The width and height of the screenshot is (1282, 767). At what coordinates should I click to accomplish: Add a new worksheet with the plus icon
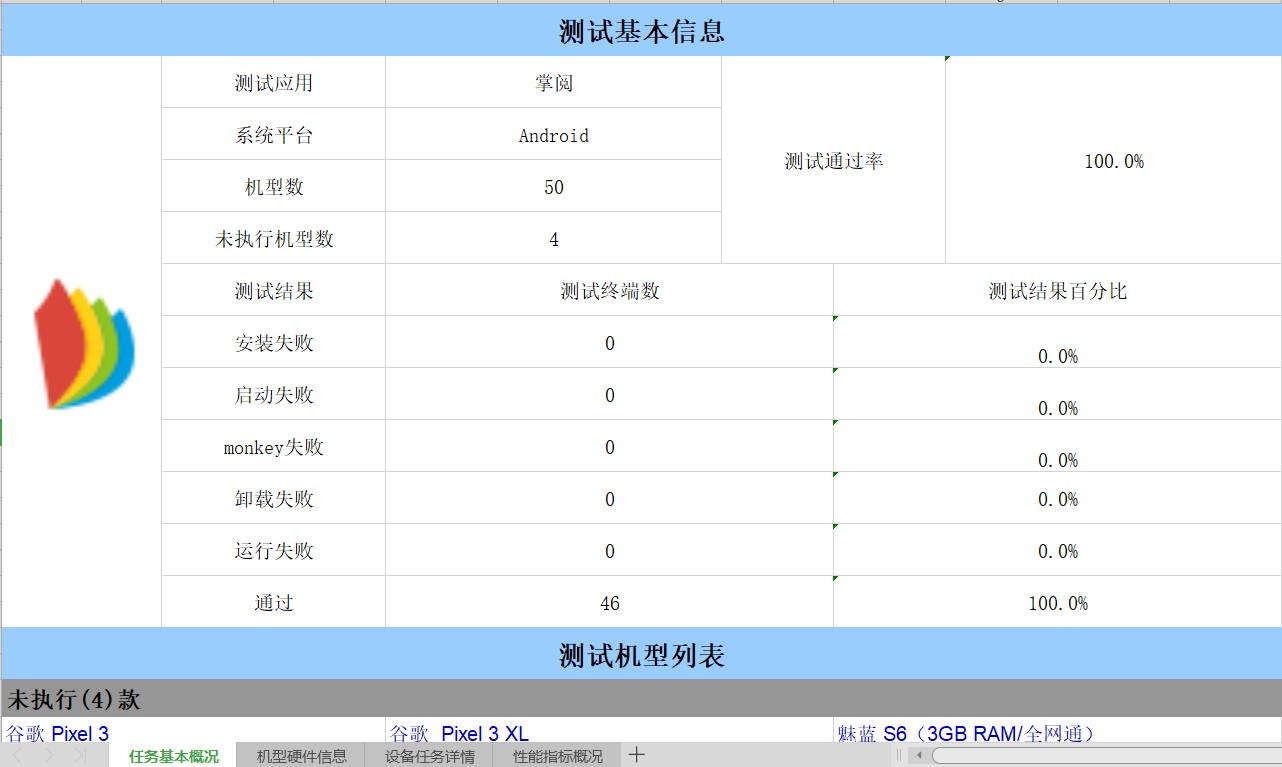coord(637,755)
